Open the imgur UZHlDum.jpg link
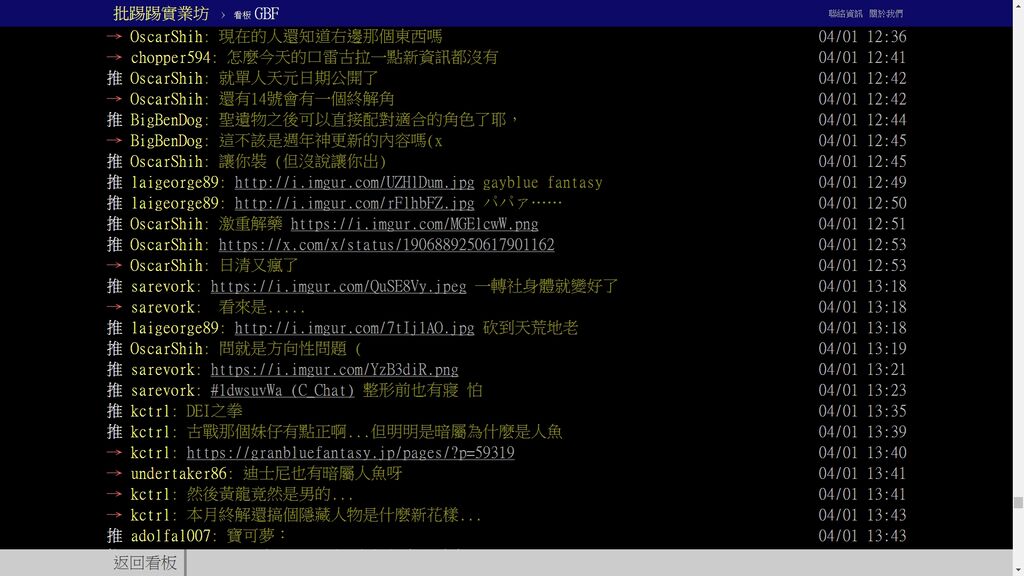This screenshot has width=1024, height=576. pos(354,183)
